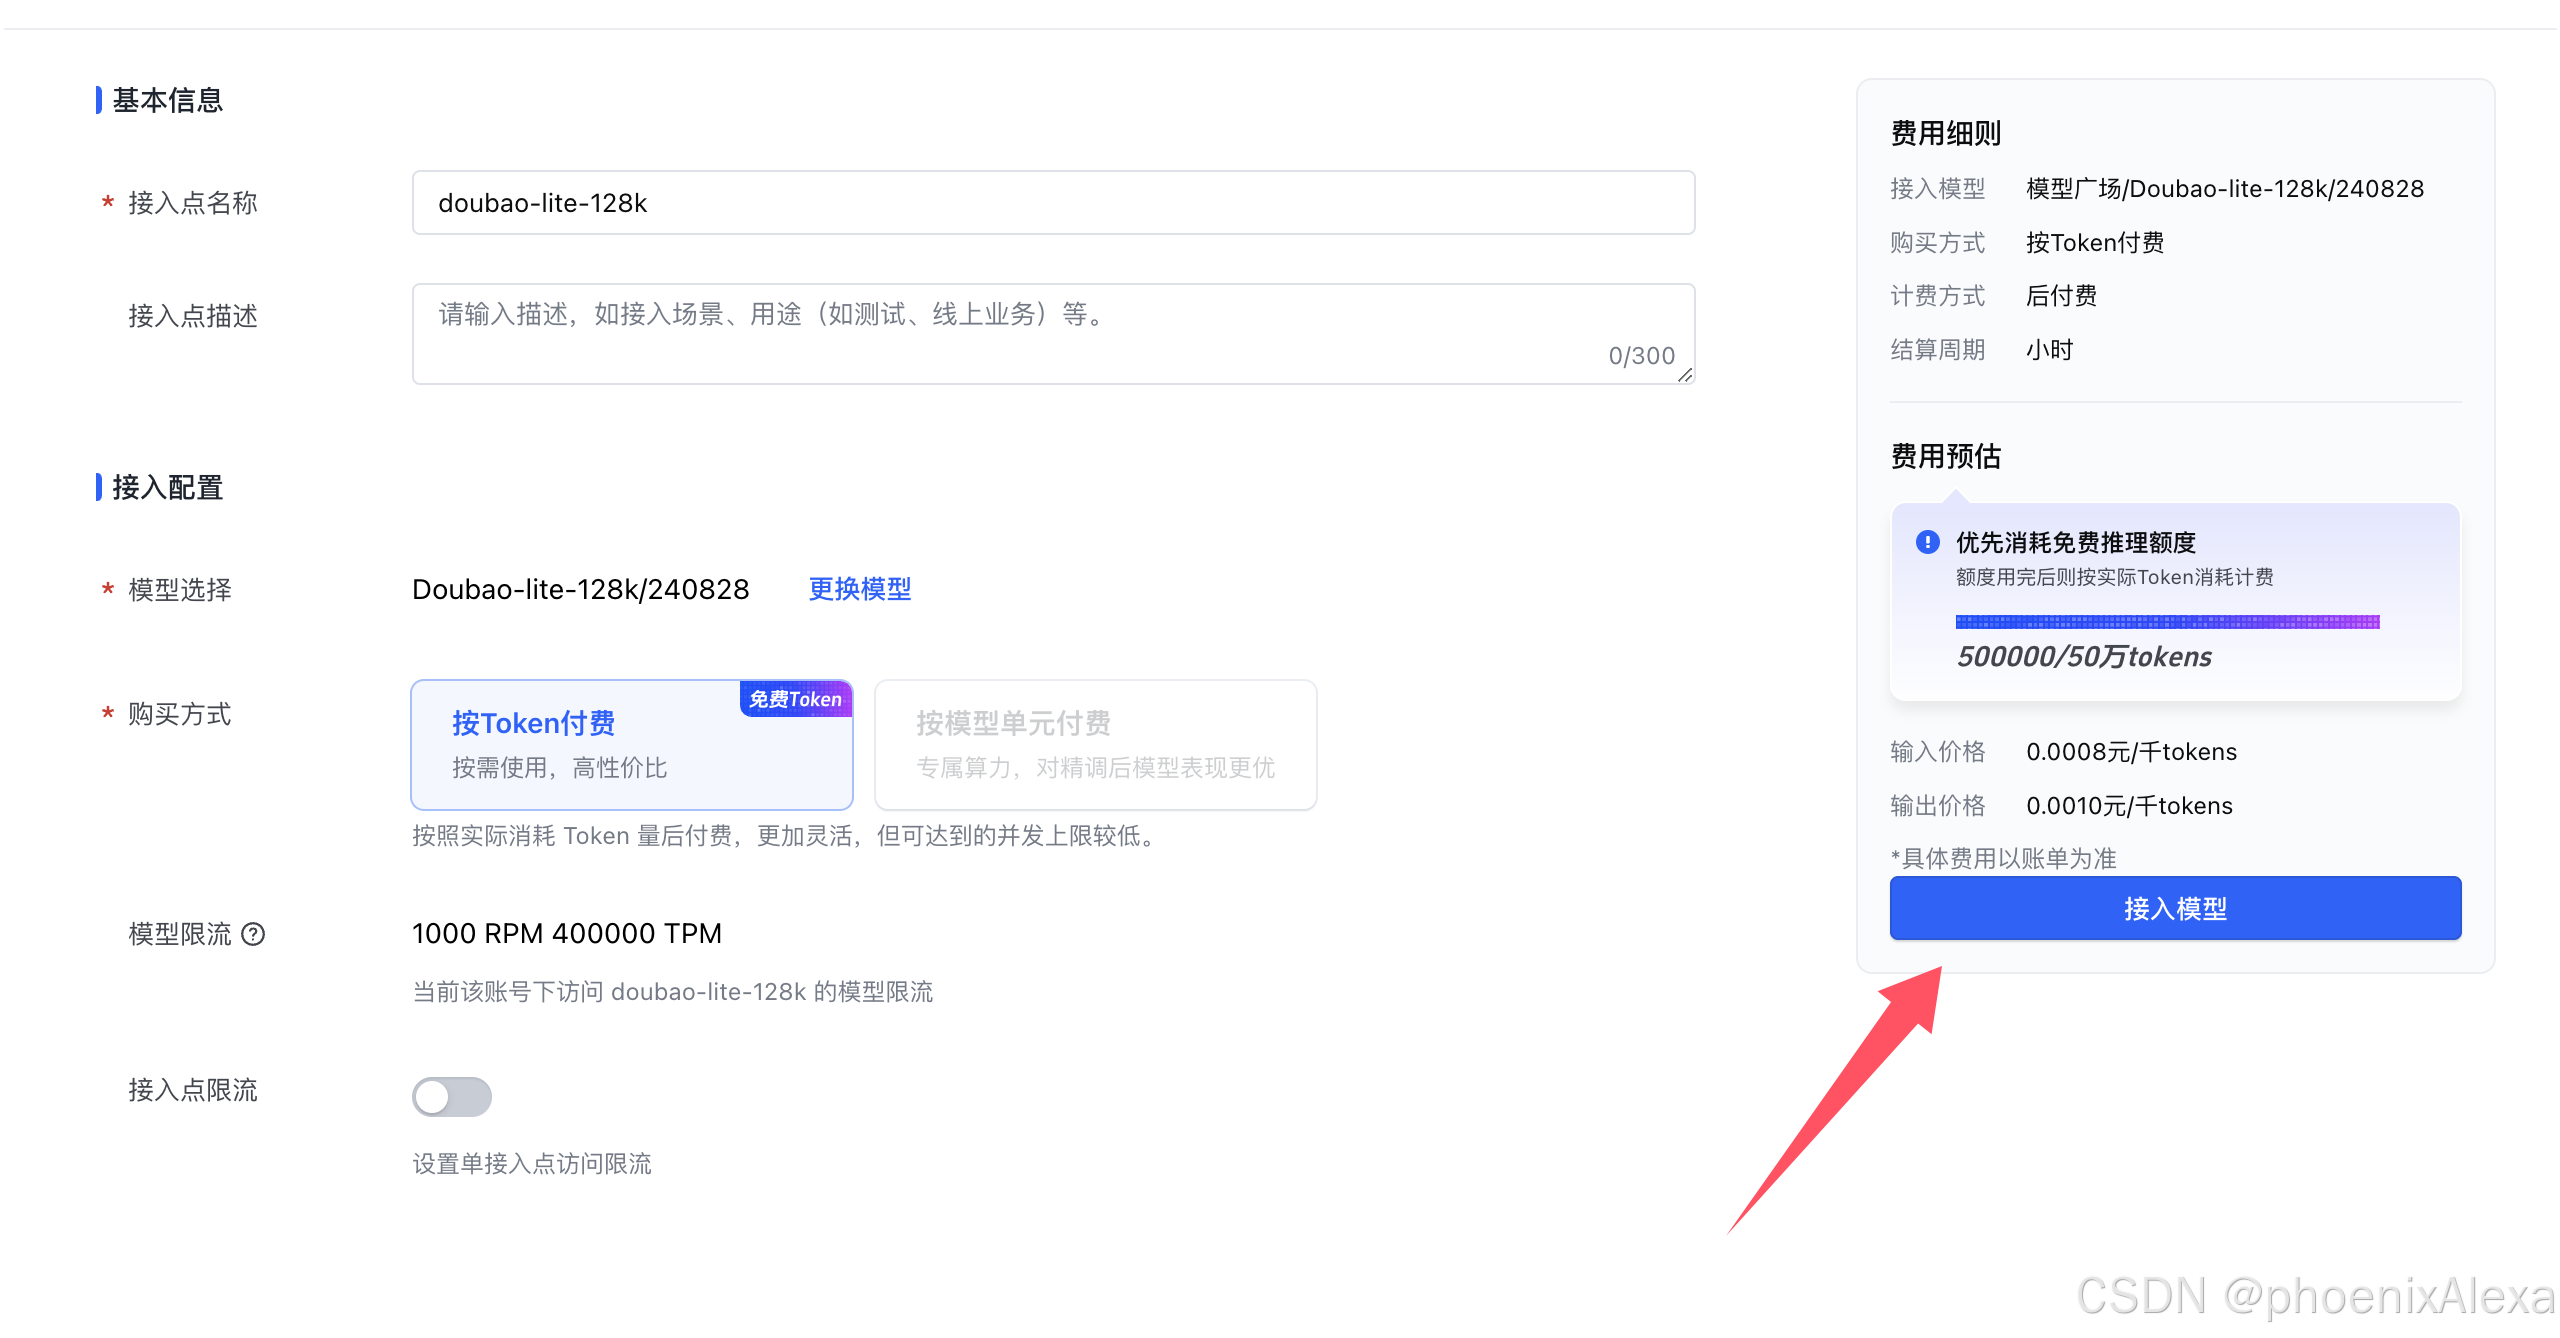Click the info icon beside 优先消耗免费推理额度
Viewport: 2560px width, 1338px height.
[1927, 542]
